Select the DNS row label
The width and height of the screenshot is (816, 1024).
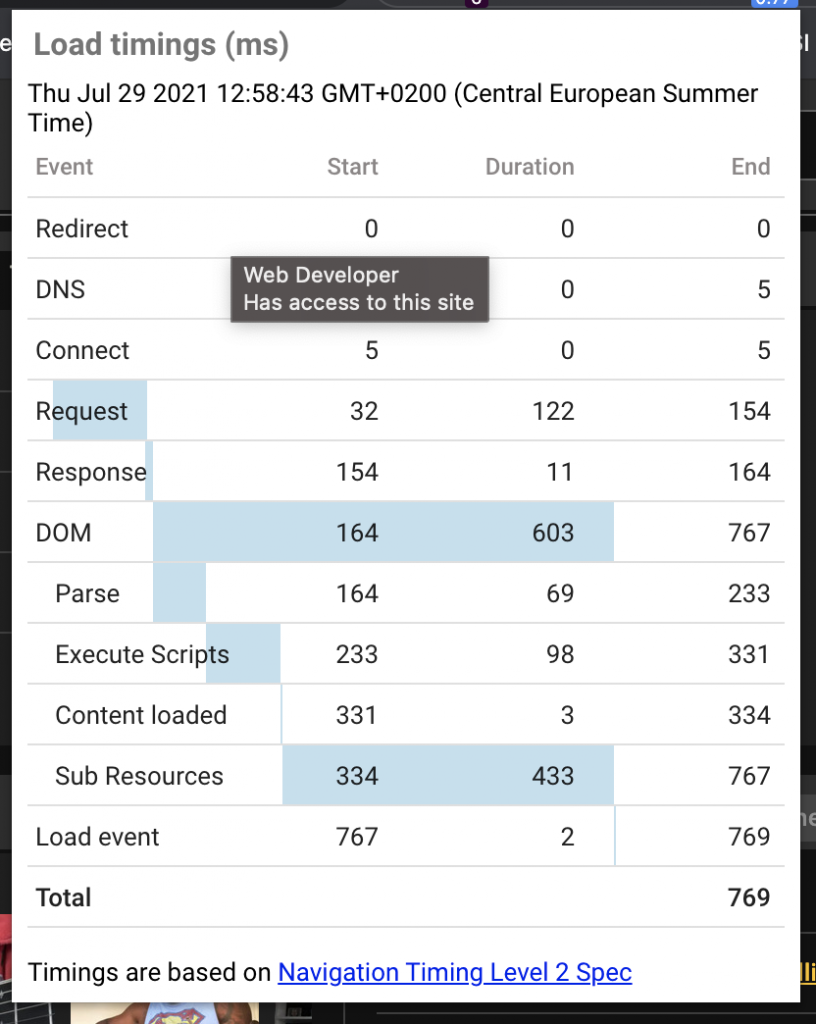click(x=60, y=289)
